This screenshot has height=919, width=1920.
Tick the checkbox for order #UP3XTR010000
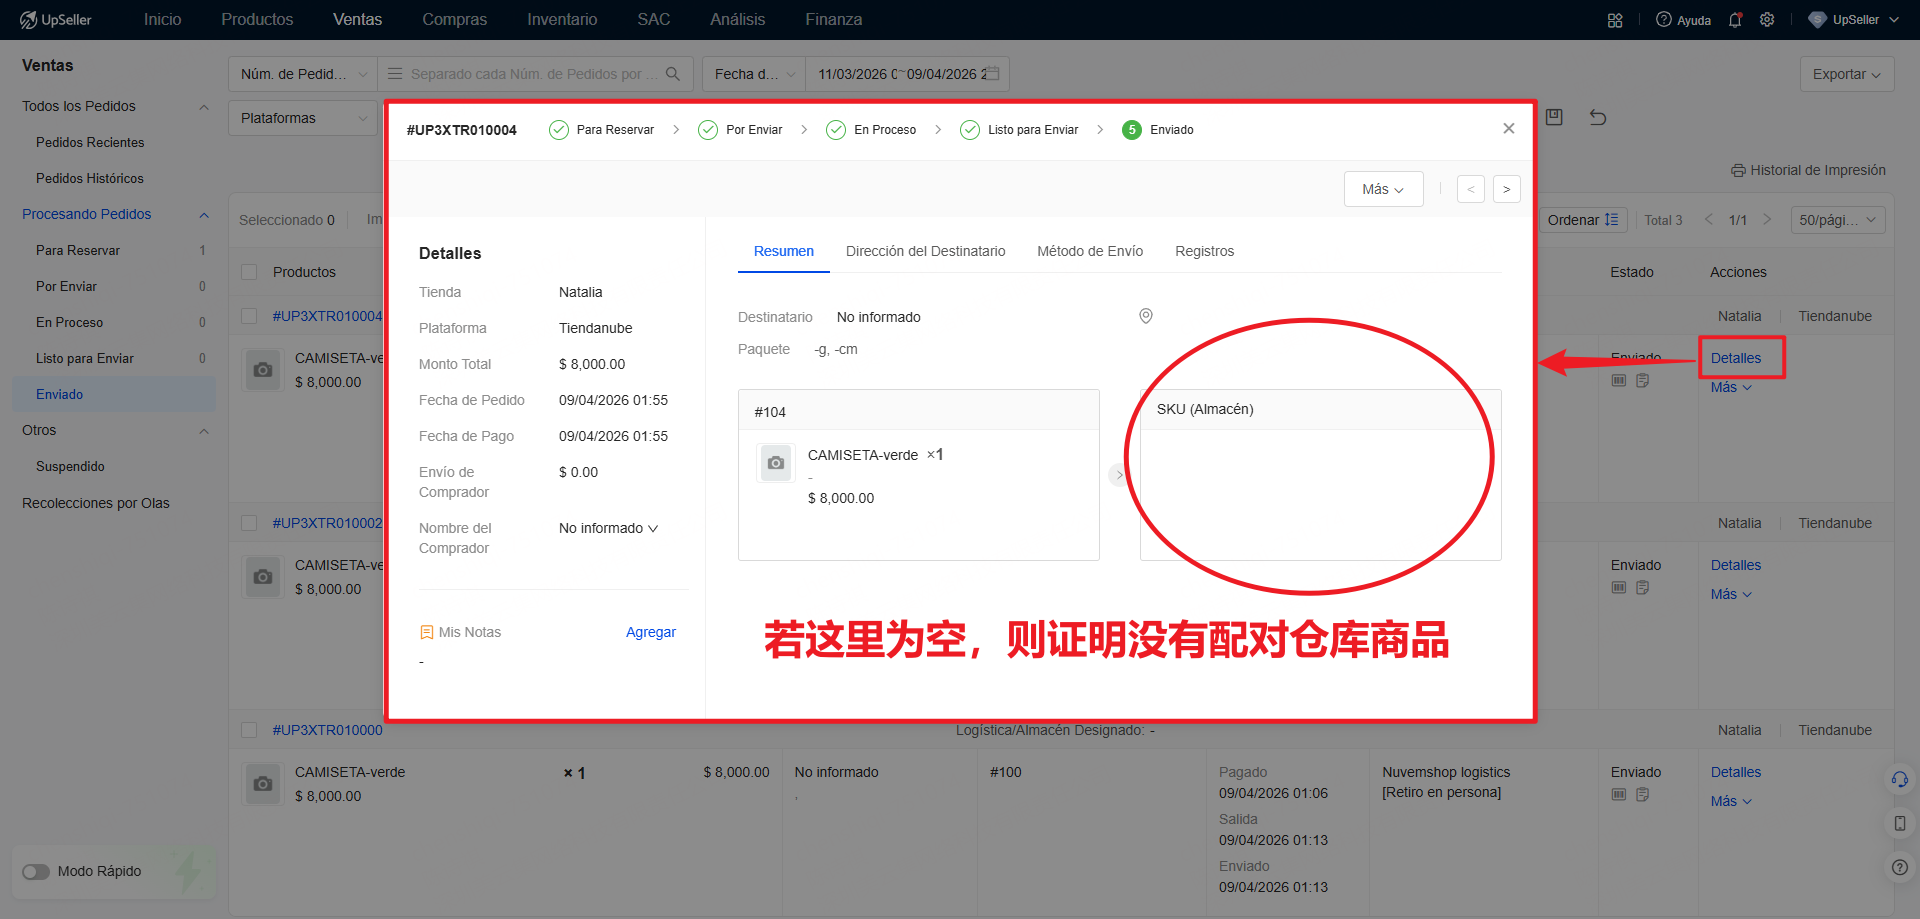(x=250, y=730)
